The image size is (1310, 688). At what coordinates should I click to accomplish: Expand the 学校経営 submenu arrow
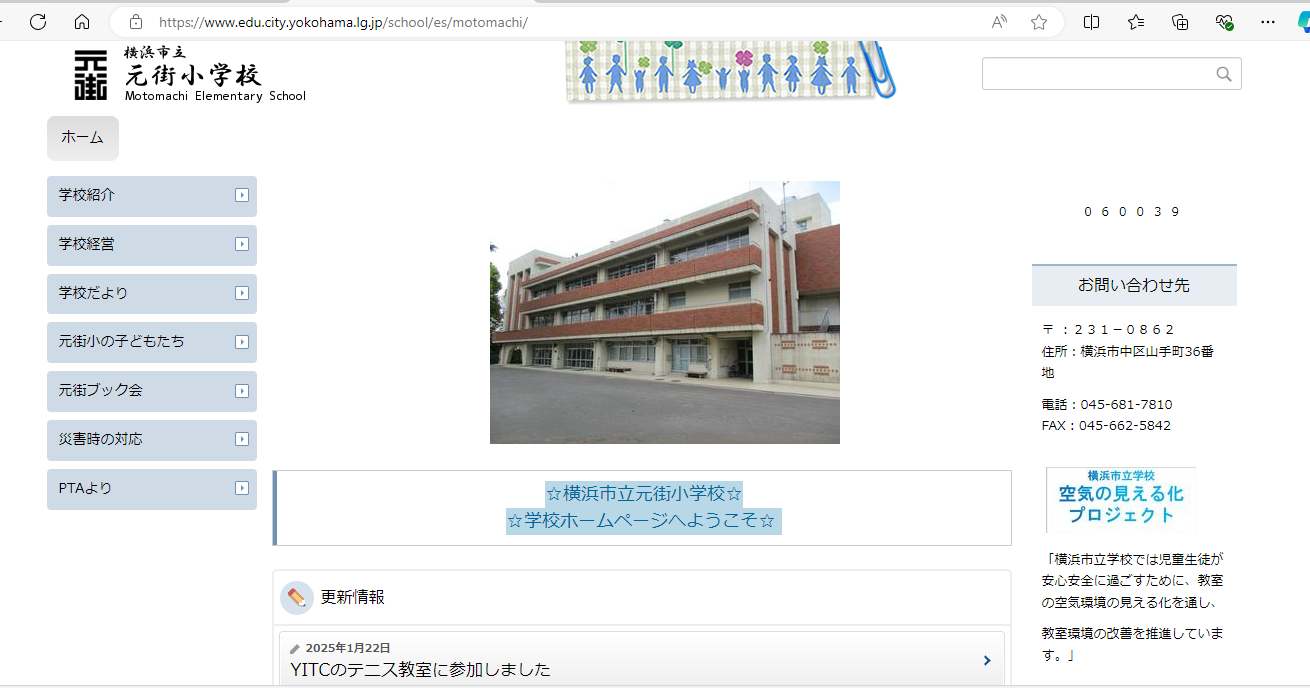[x=241, y=244]
